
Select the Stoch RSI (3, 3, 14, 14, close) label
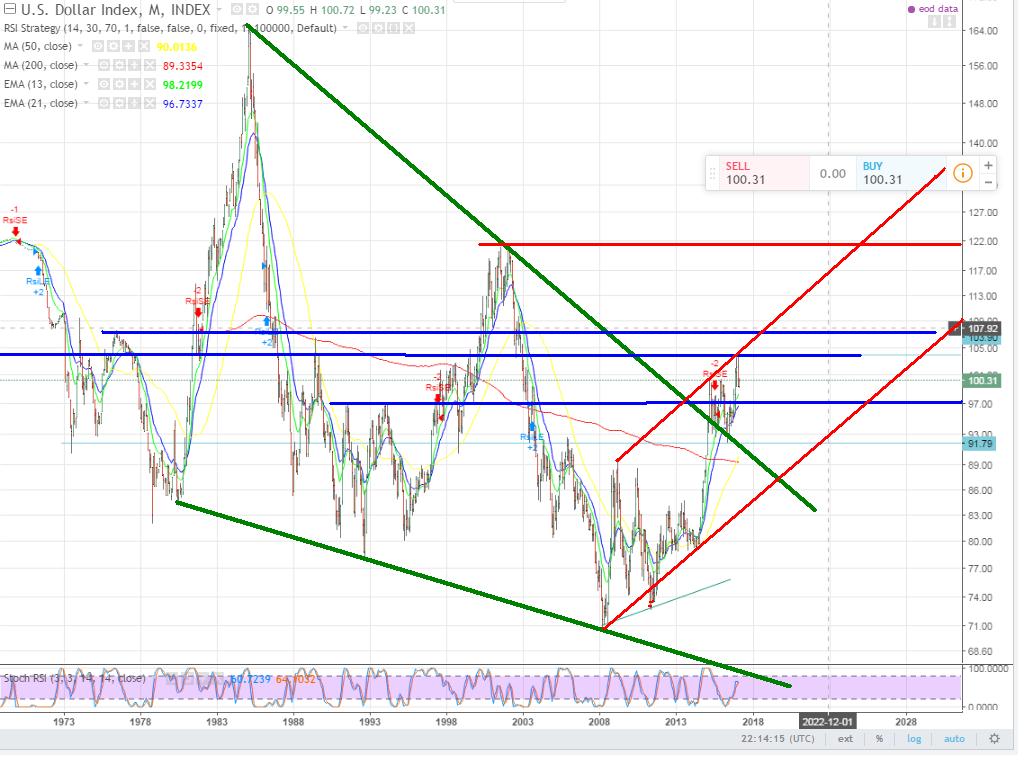[74, 678]
